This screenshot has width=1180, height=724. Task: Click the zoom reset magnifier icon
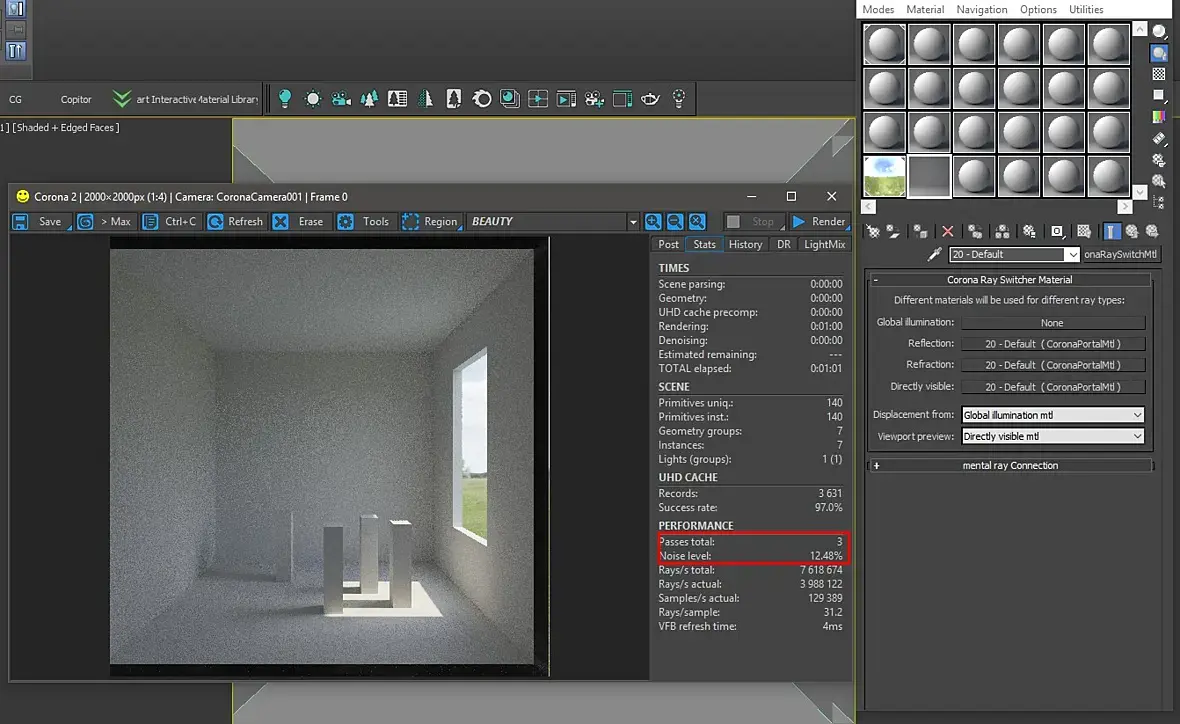coord(698,221)
